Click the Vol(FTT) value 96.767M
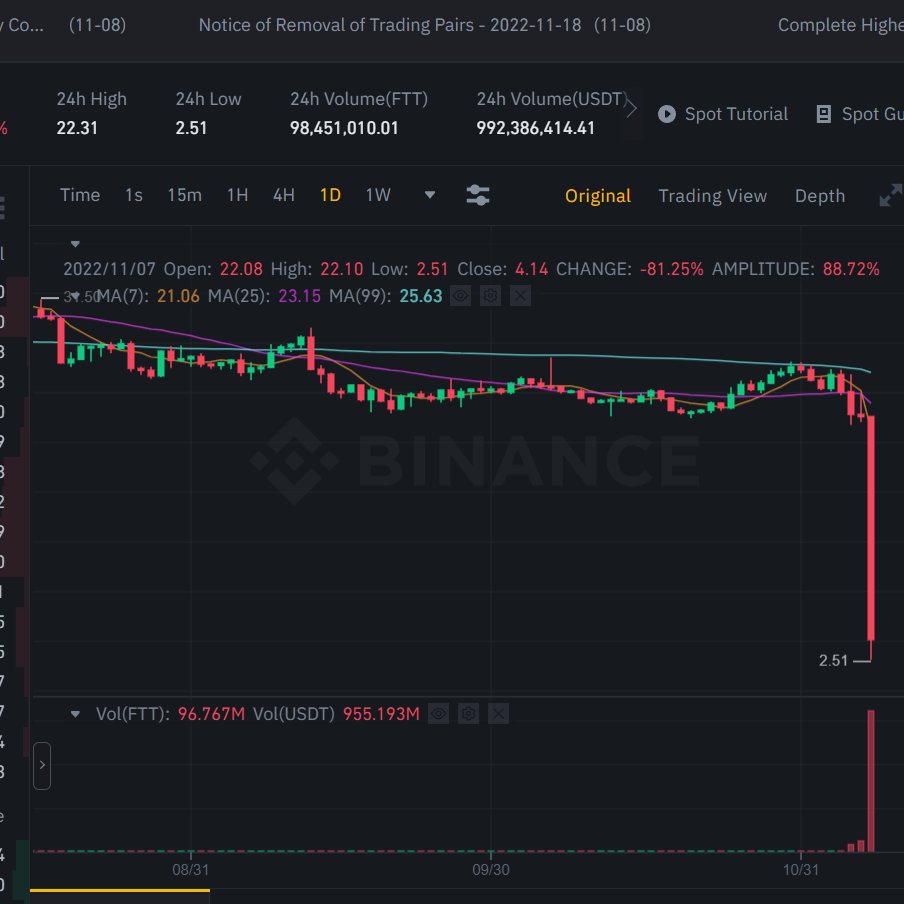This screenshot has height=904, width=904. [212, 714]
